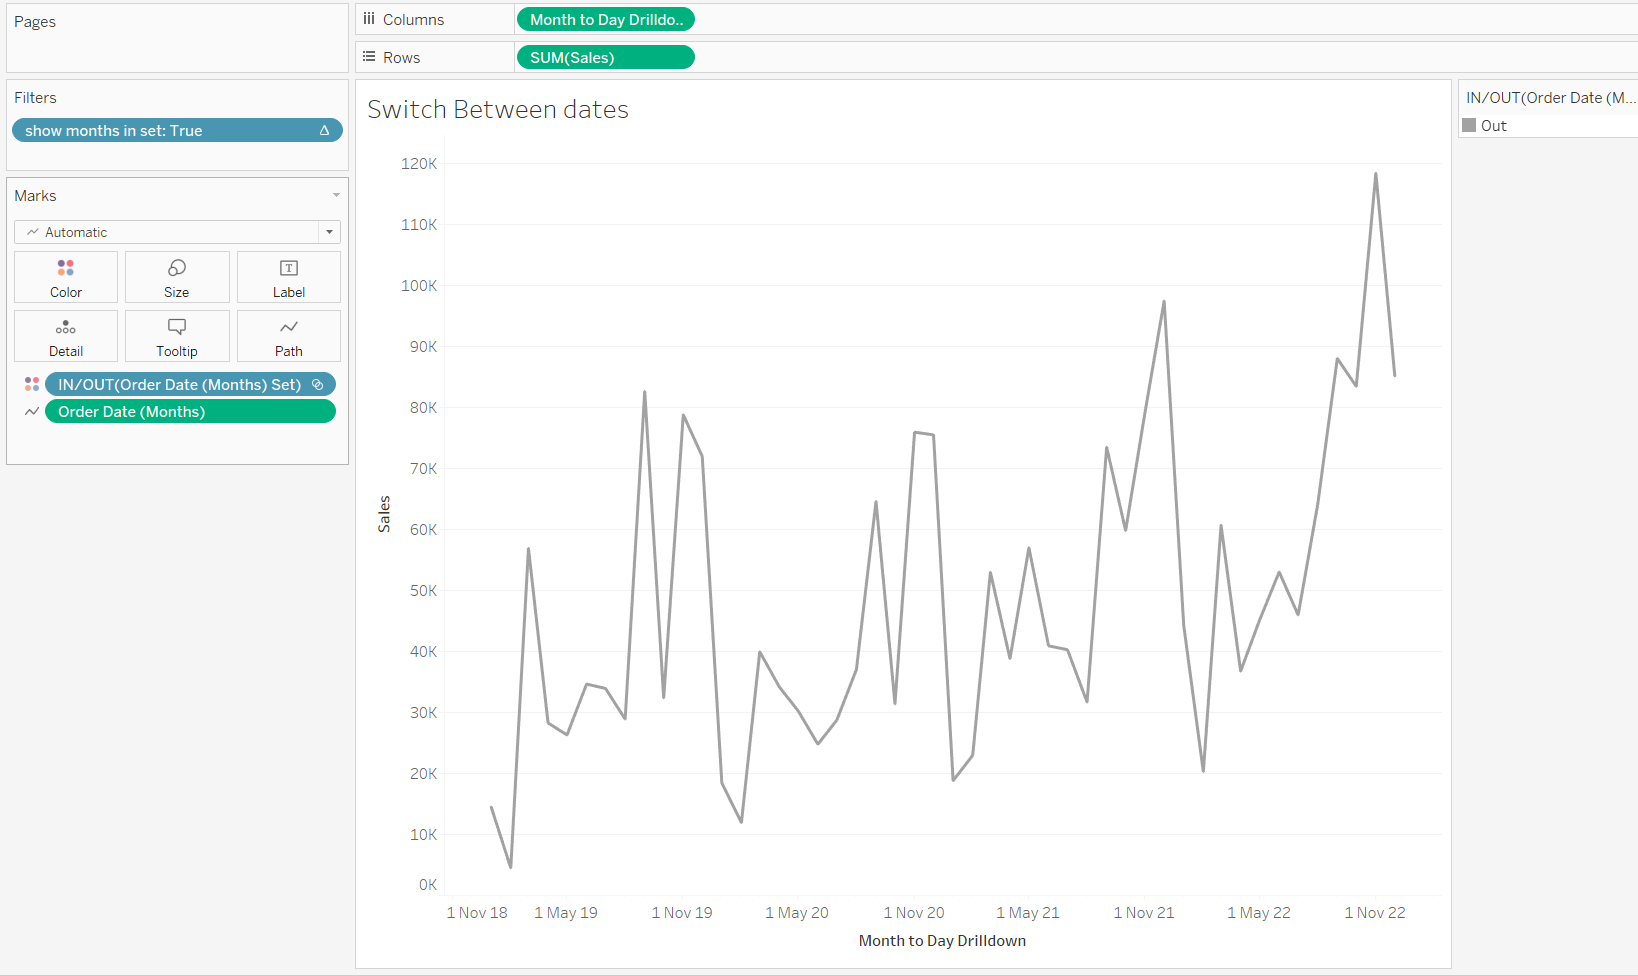Click the Month to Day Drilldown axis title

tap(942, 940)
